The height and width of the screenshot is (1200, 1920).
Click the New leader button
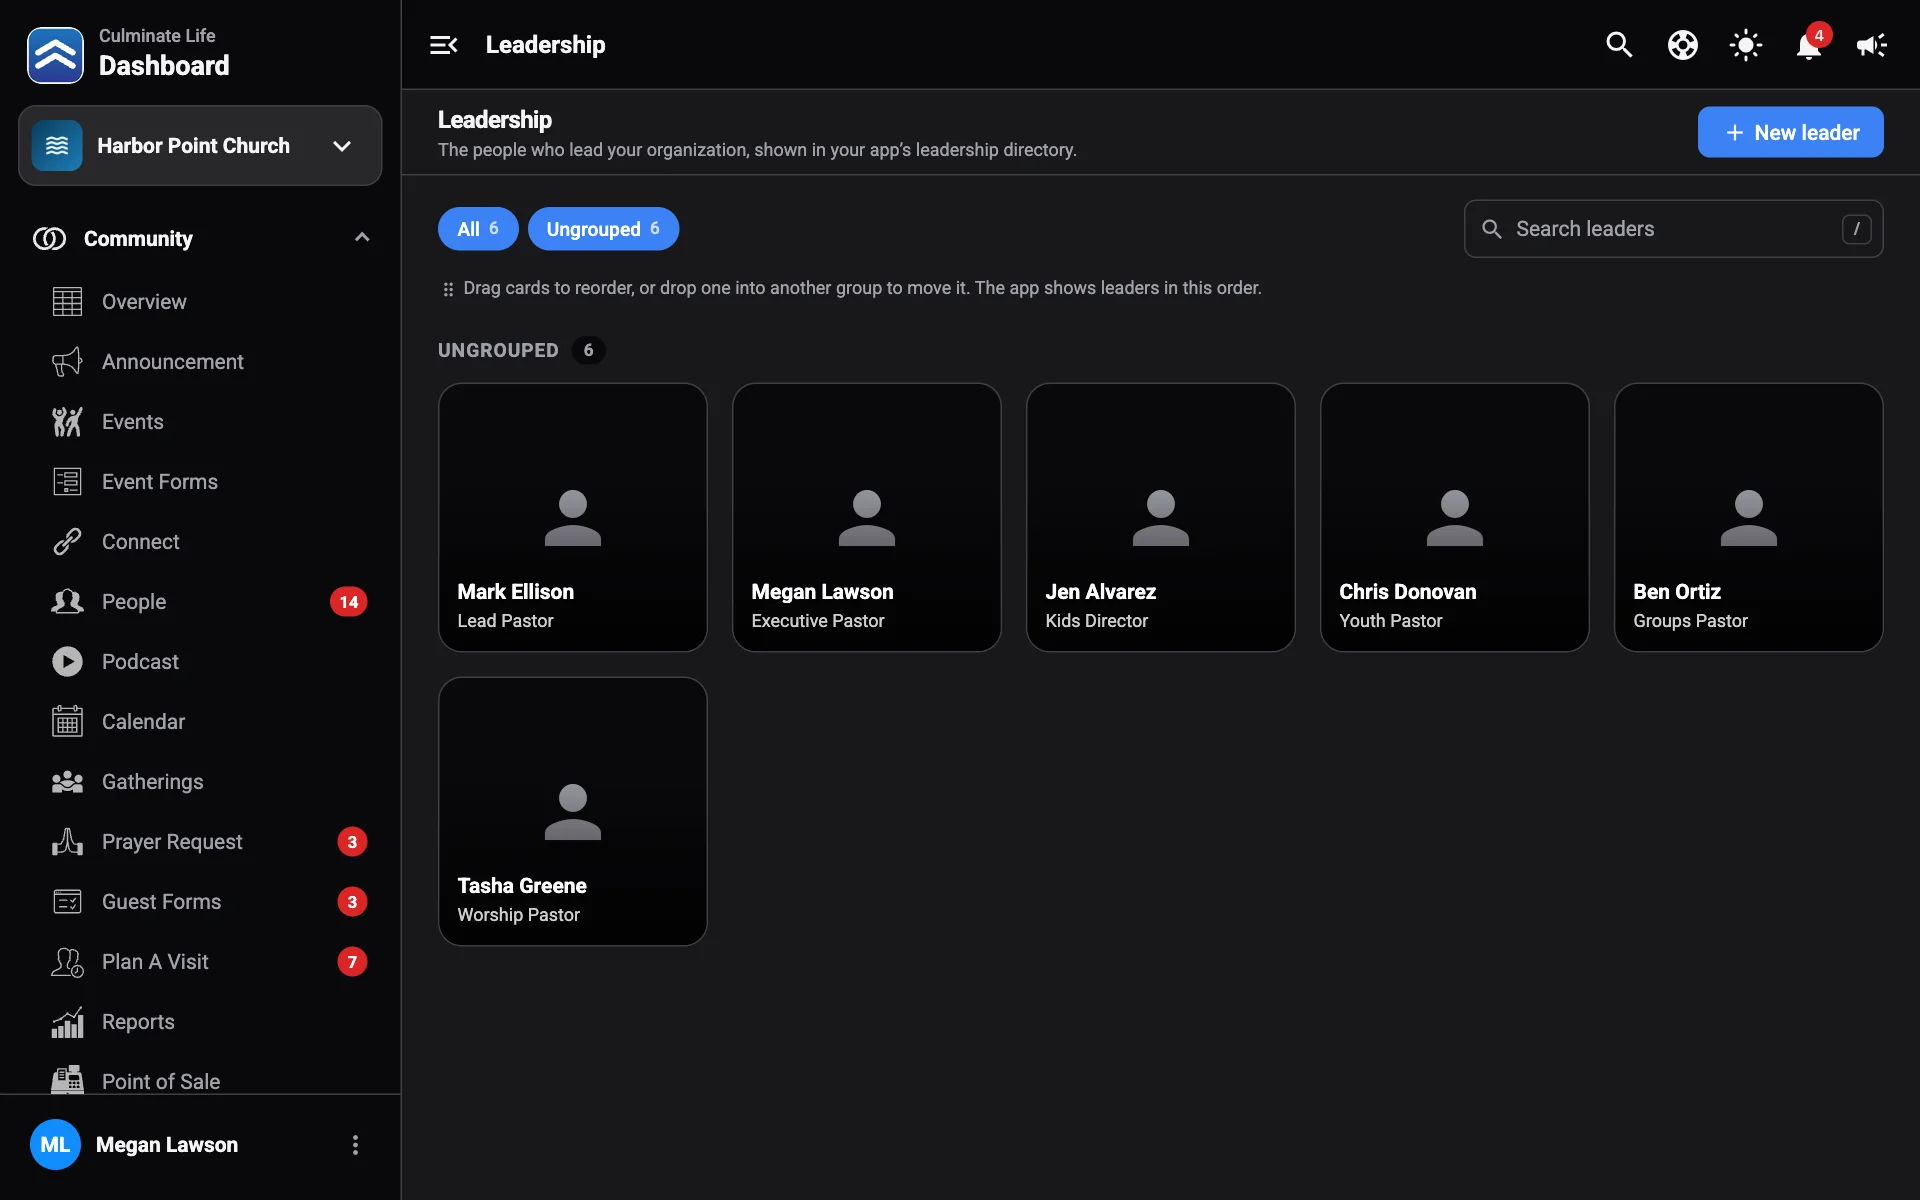1790,132
